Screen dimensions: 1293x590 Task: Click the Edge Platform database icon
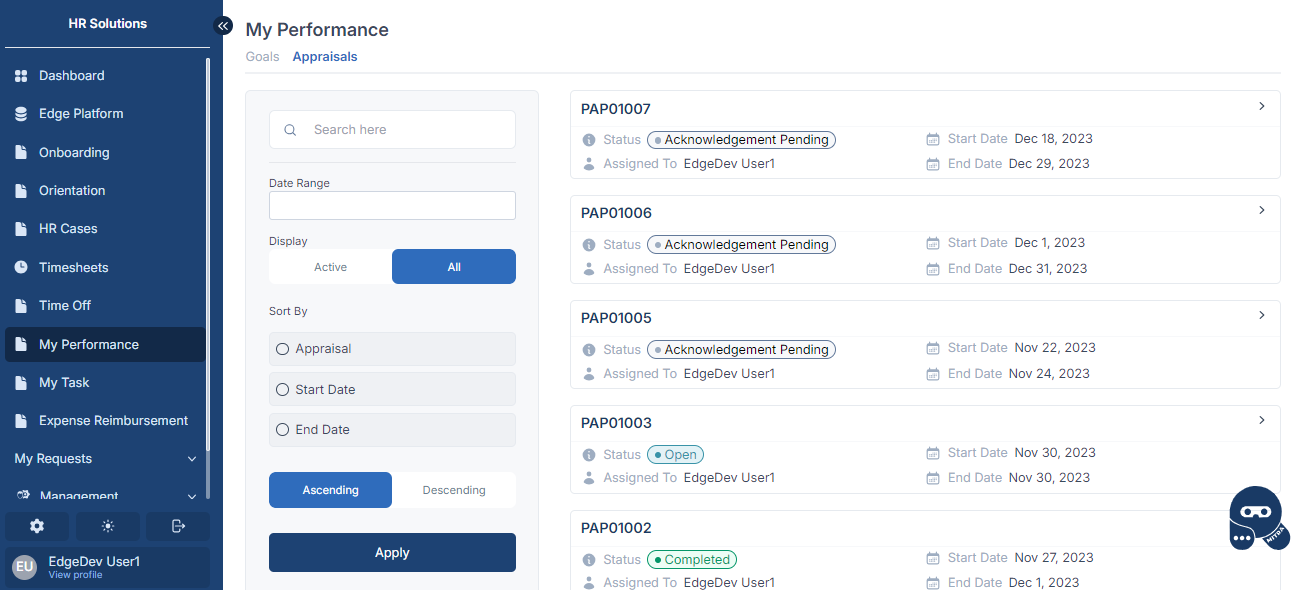21,114
